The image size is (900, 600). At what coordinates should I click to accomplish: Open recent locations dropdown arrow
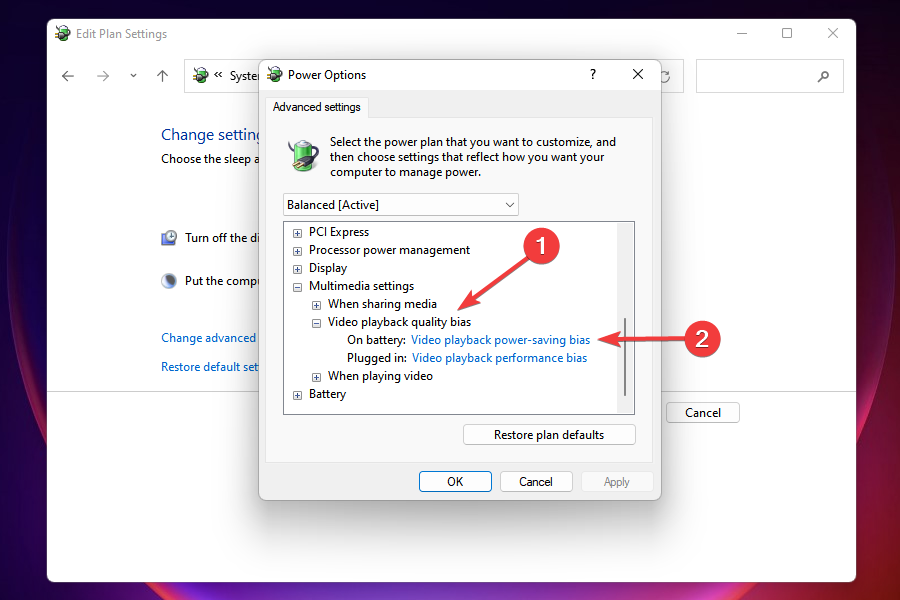pos(133,76)
